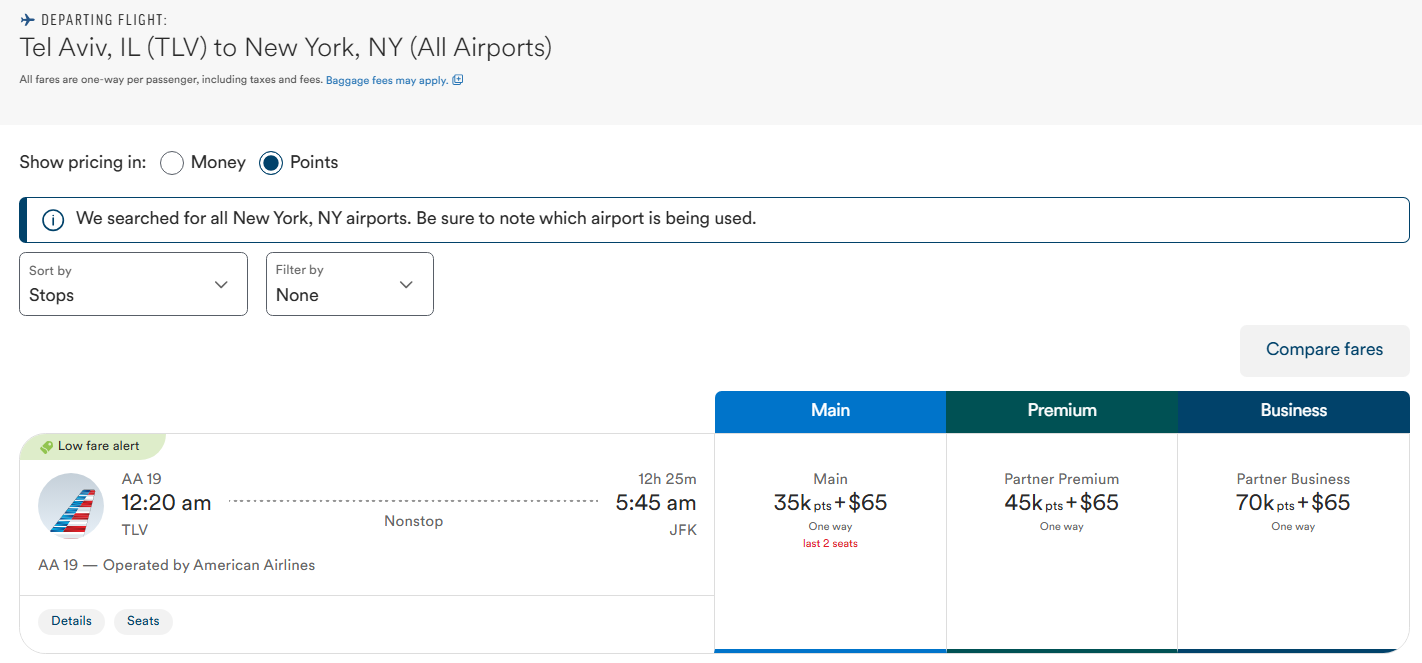Click the American Airlines tail logo
This screenshot has width=1422, height=663.
[x=71, y=506]
